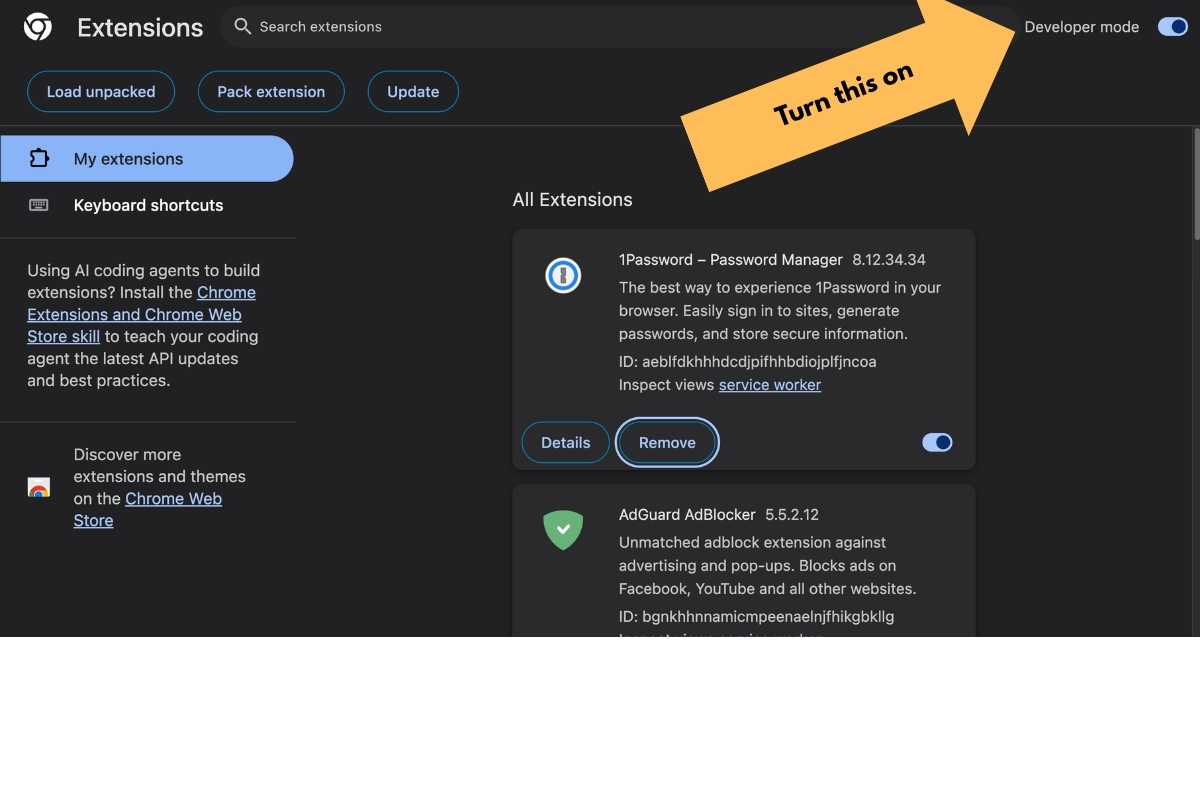Screen dimensions: 1200x800
Task: Click the AdGuard AdBlocker title
Action: point(687,515)
